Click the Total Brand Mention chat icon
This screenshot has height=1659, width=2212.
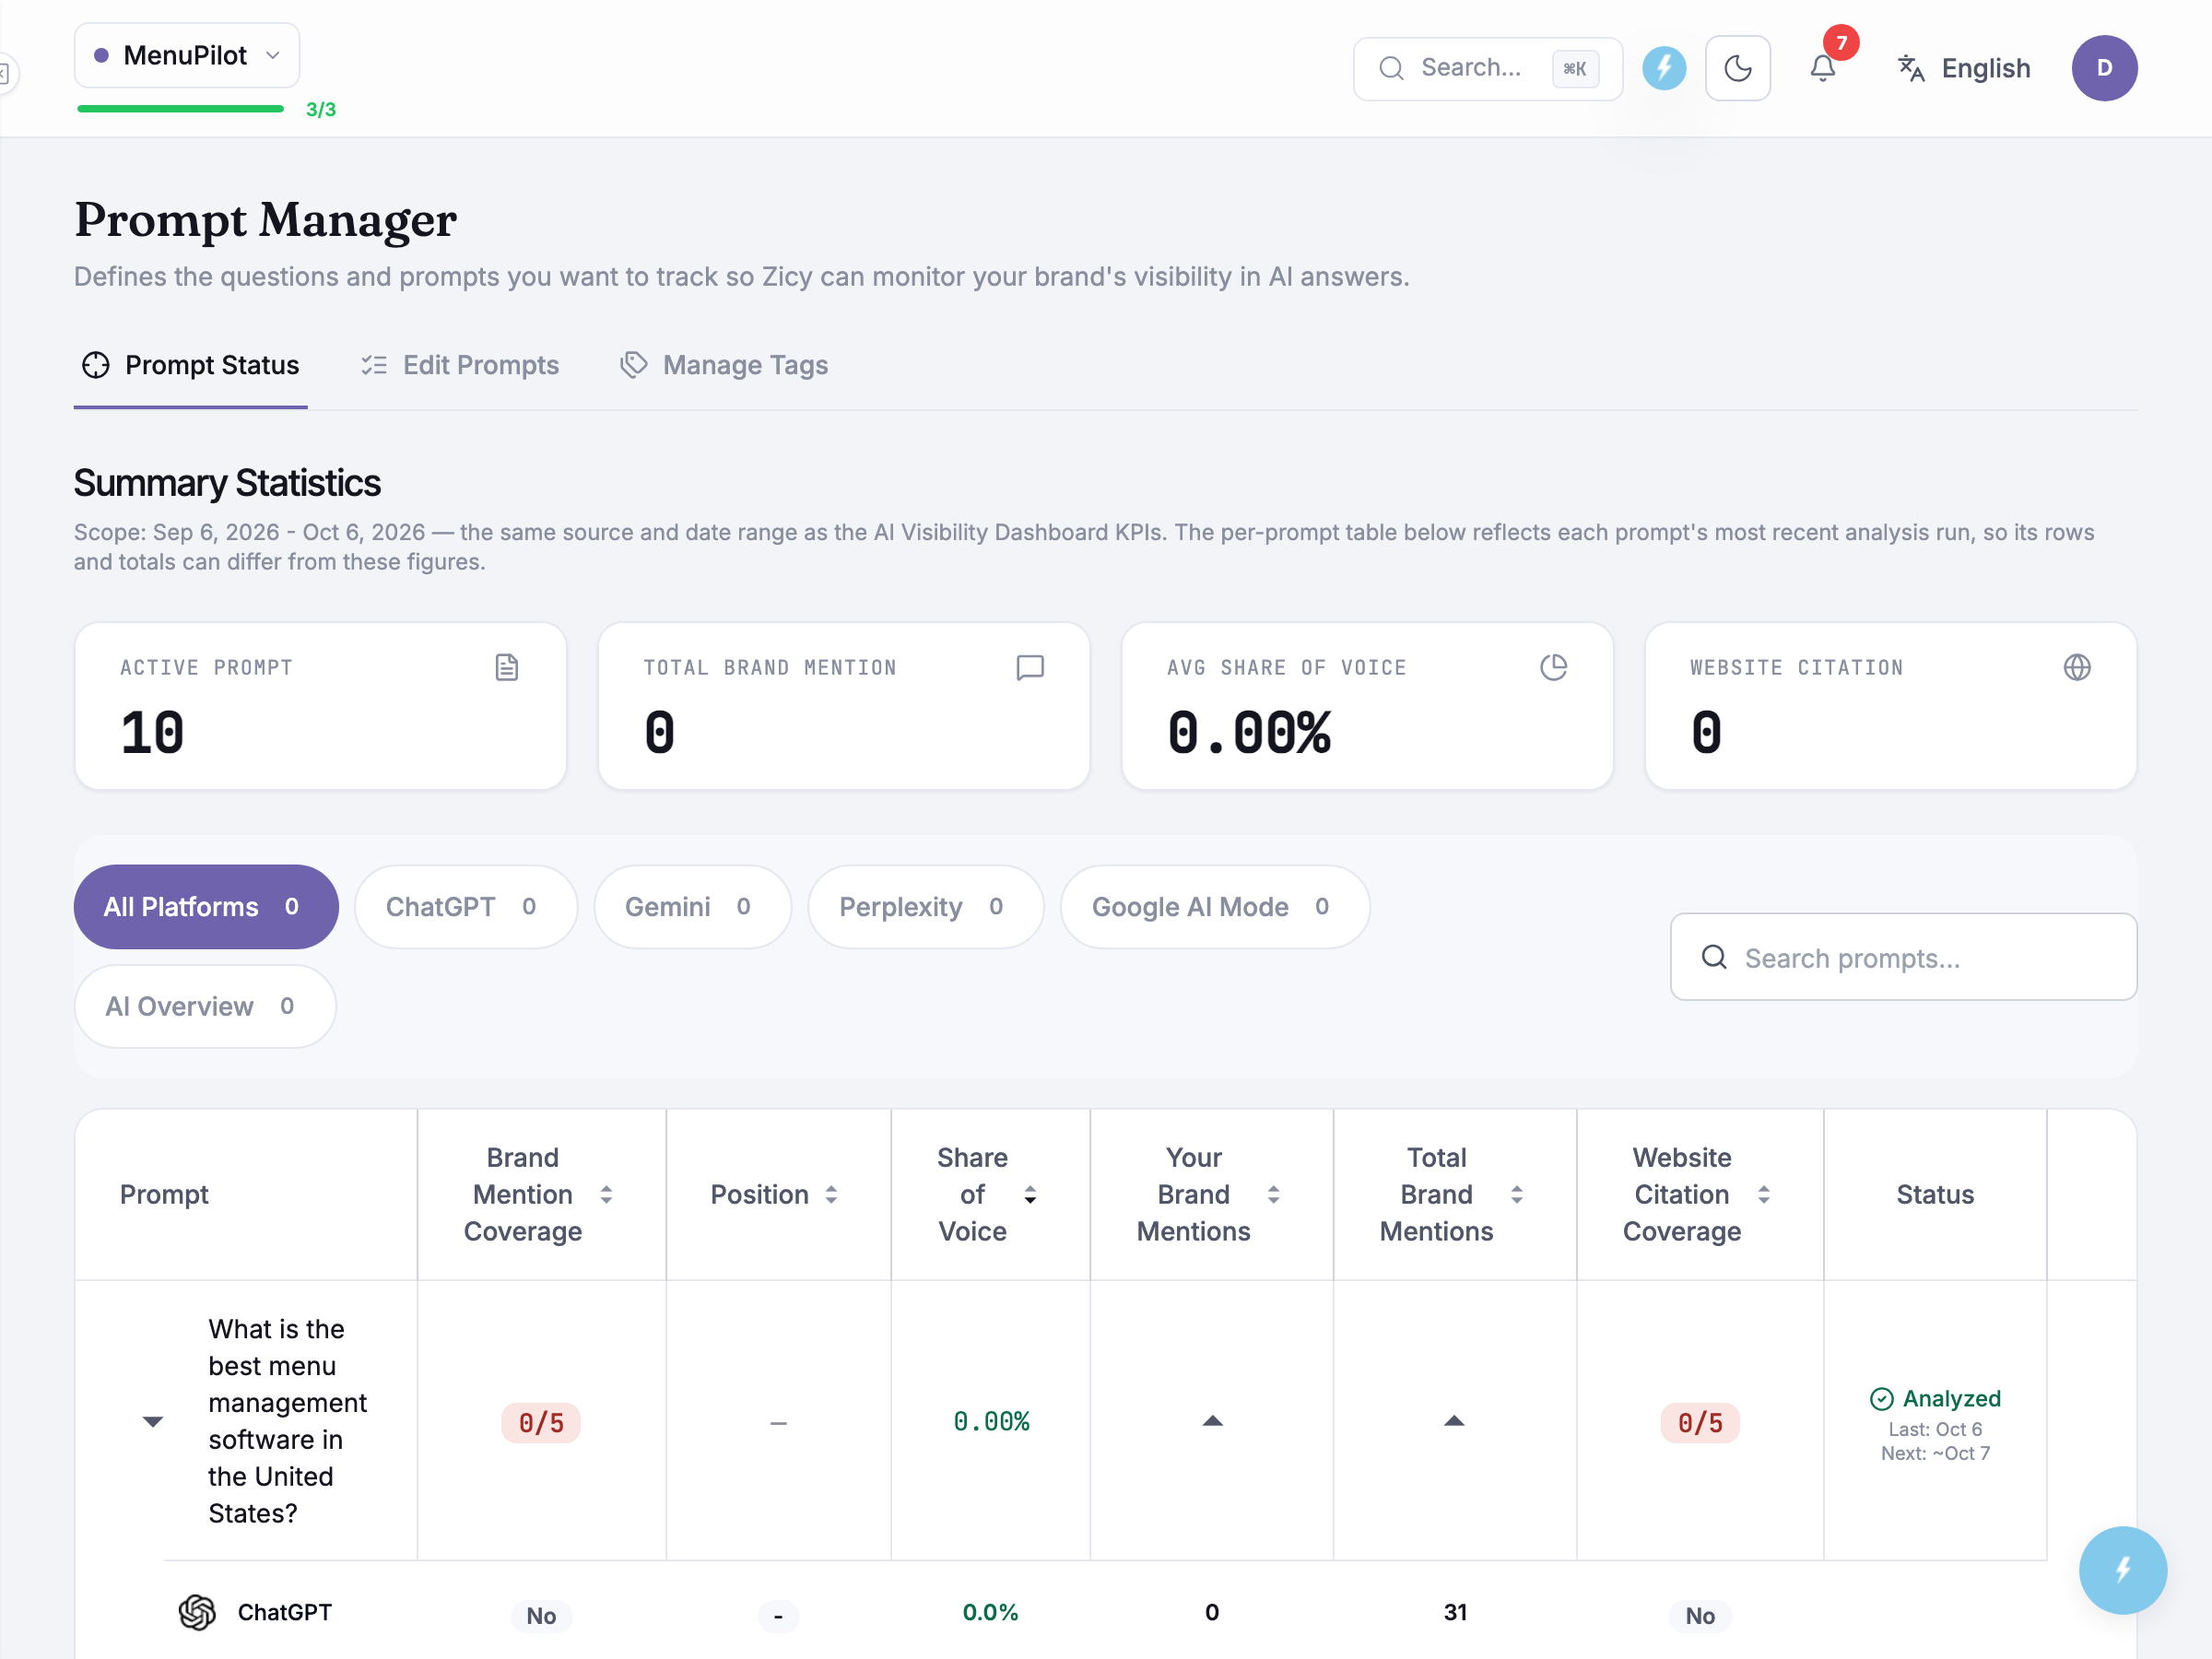pyautogui.click(x=1030, y=667)
